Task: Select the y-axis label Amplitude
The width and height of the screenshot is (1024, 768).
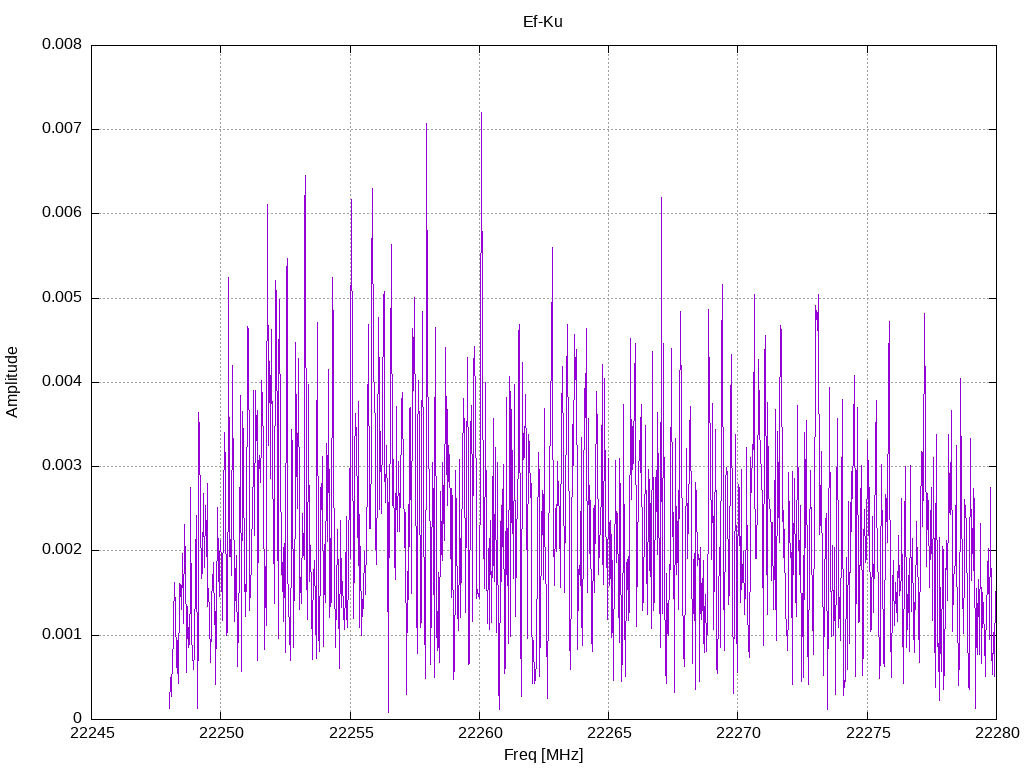Action: [12, 382]
